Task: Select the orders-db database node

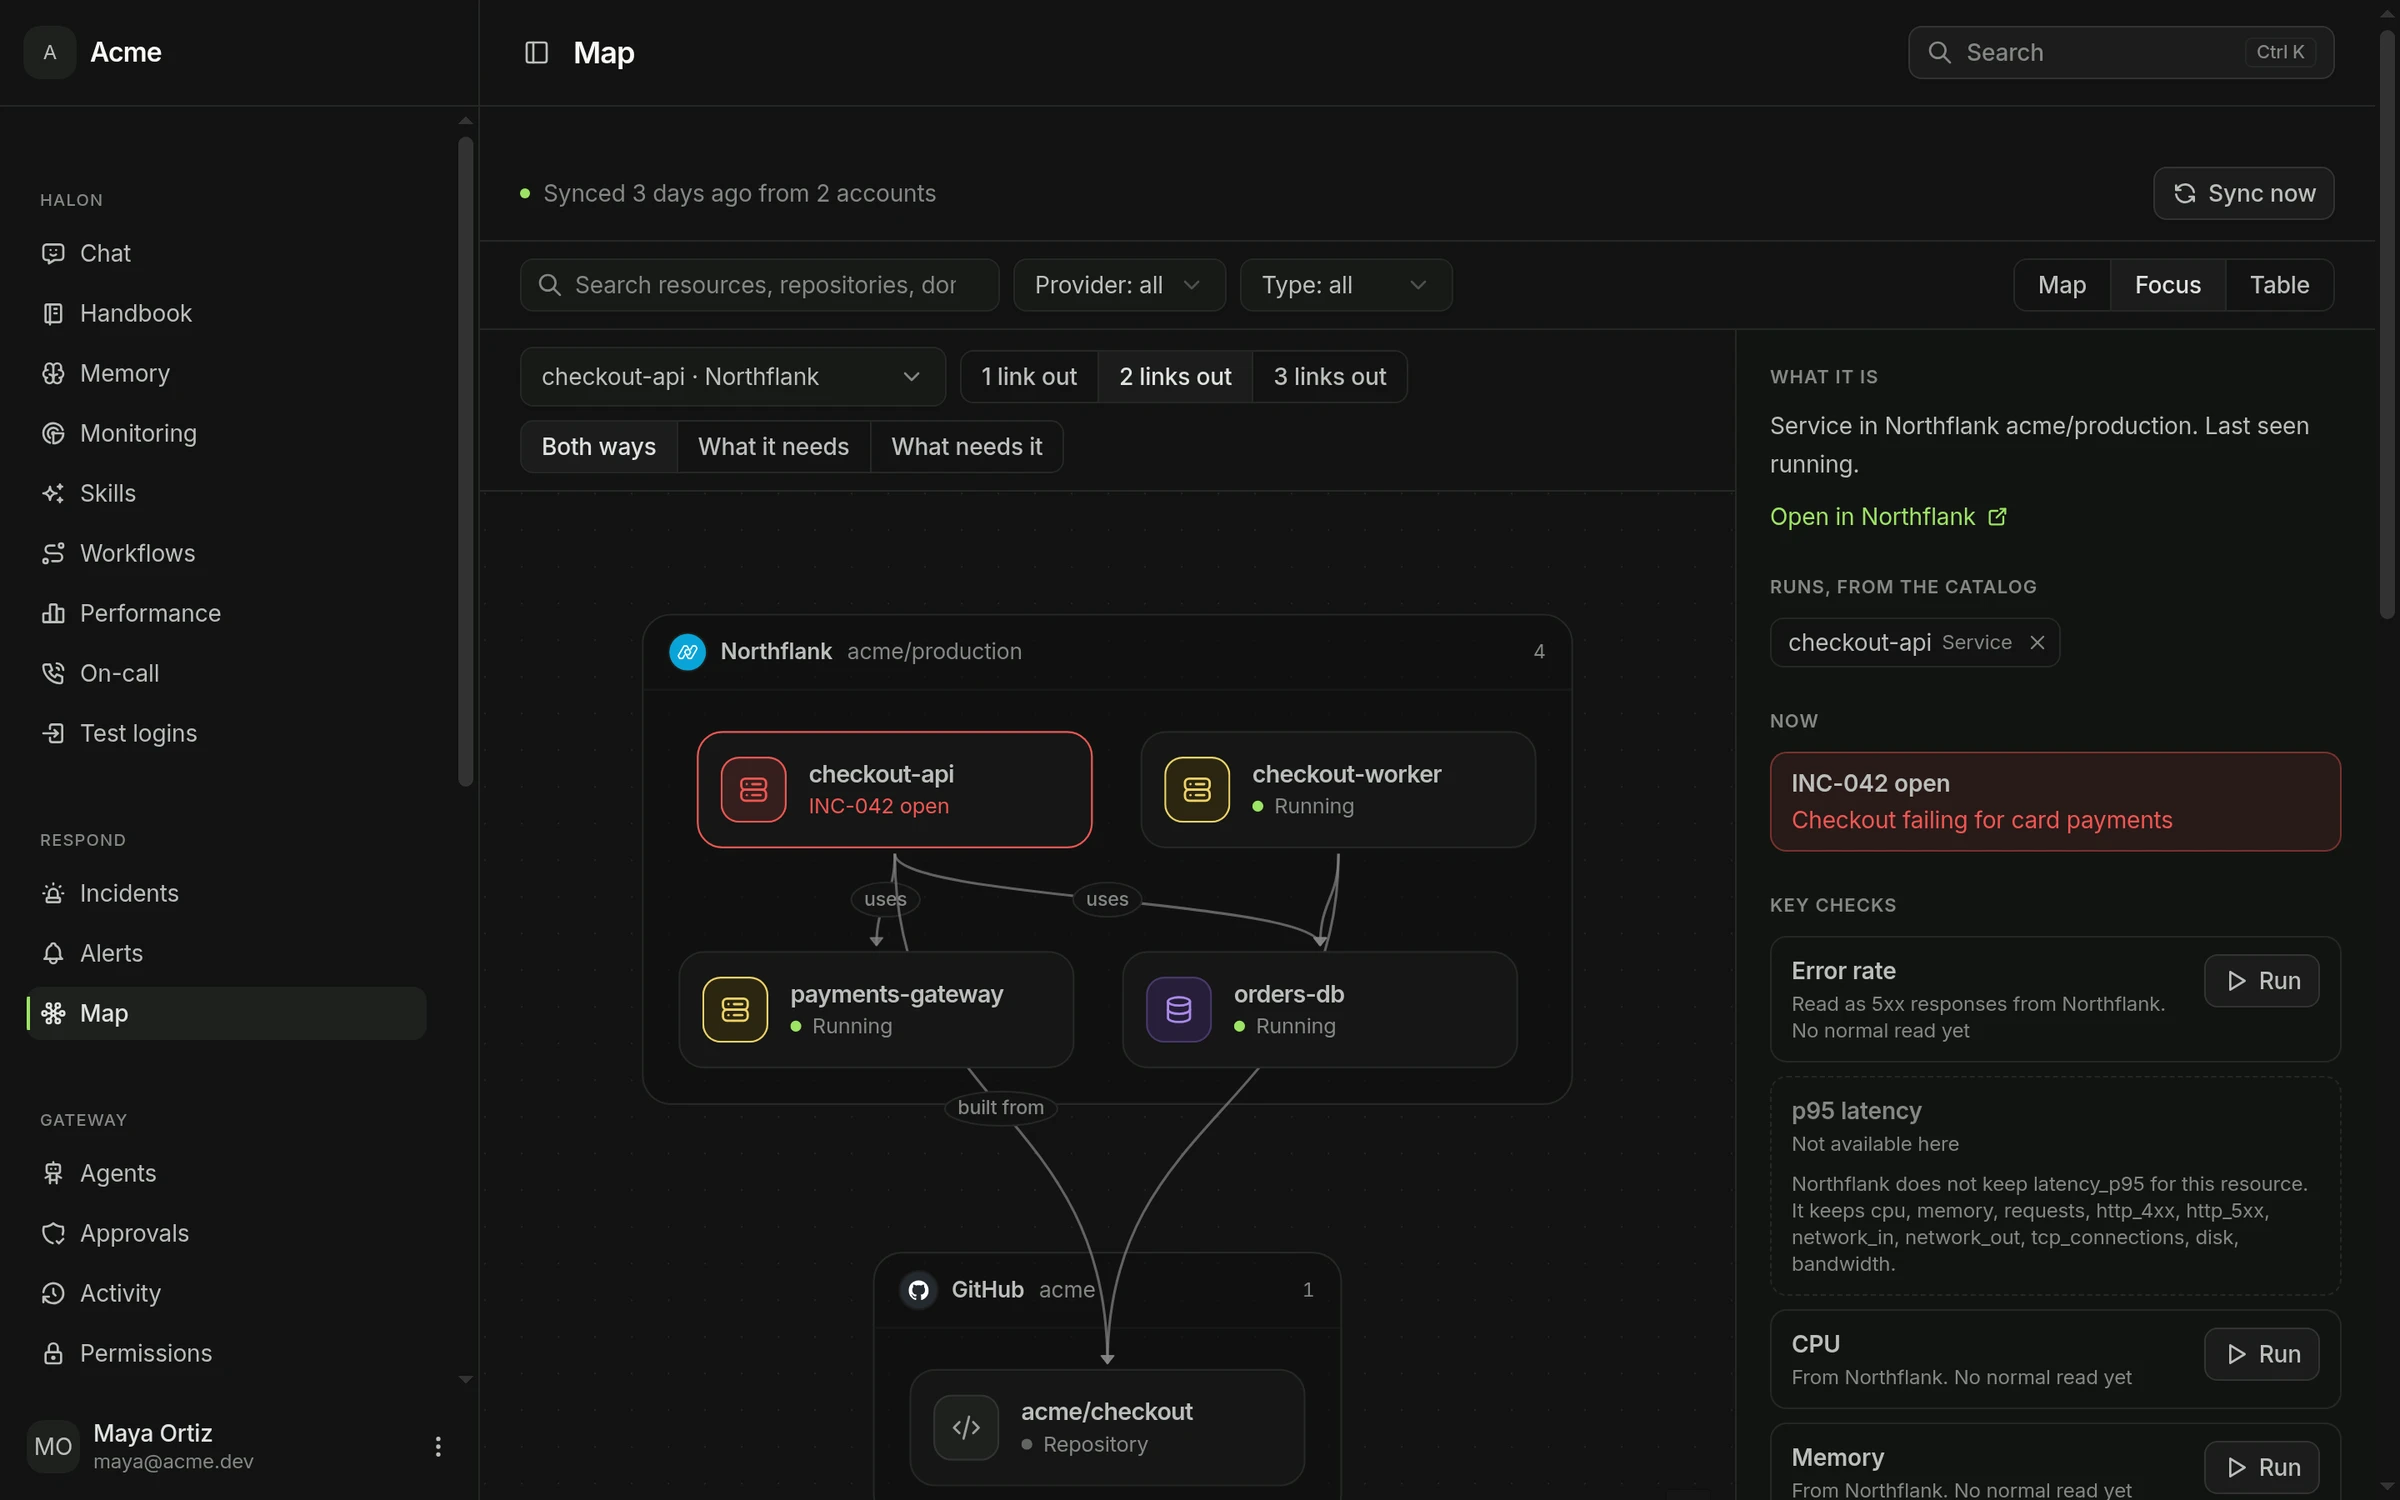Action: click(x=1319, y=1009)
